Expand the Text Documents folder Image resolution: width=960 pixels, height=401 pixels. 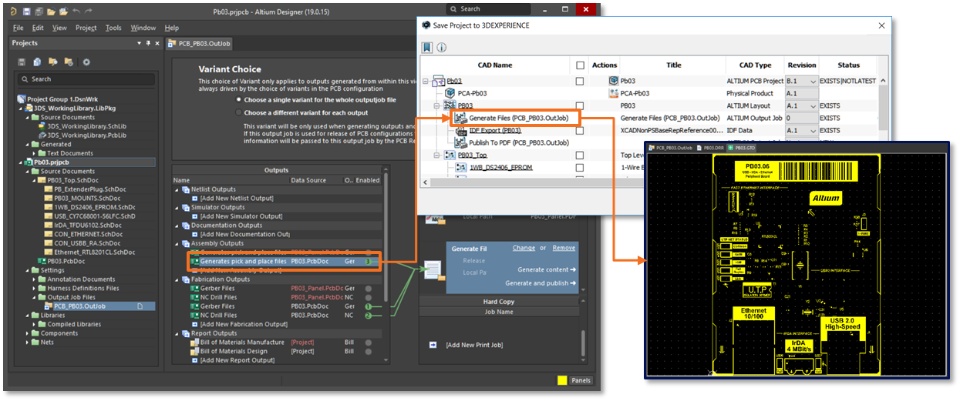point(34,153)
